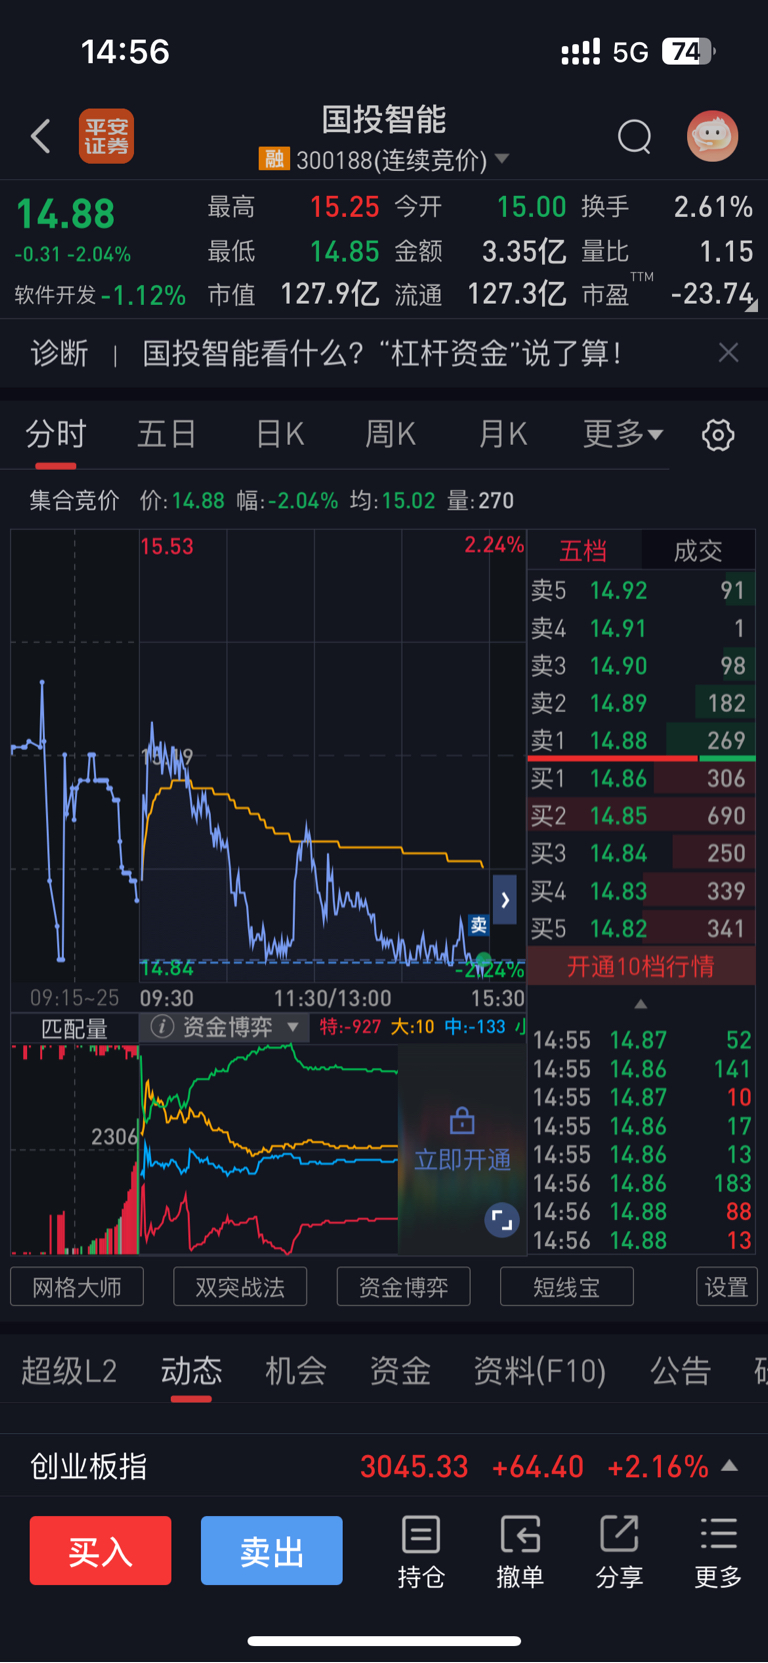The height and width of the screenshot is (1663, 768).
Task: Open the Ping An Securities logo
Action: point(106,136)
